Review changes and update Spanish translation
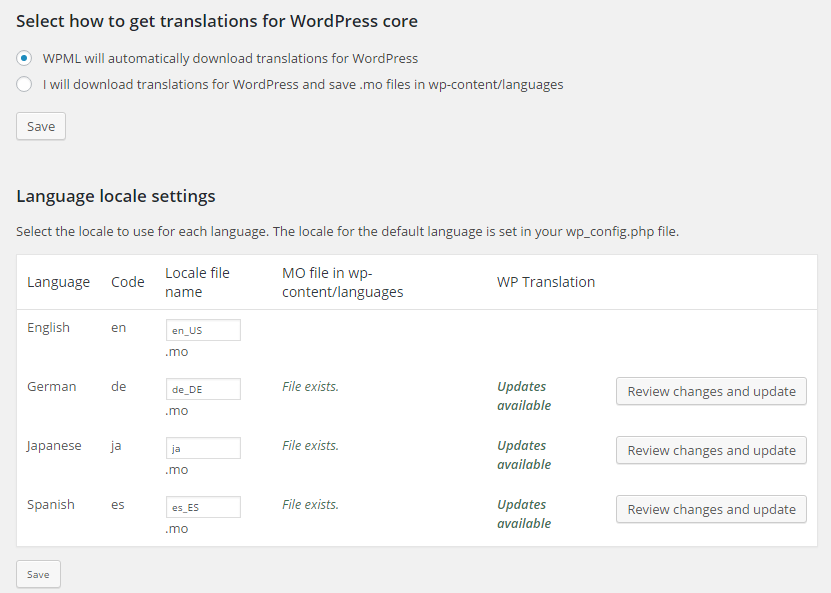This screenshot has height=593, width=831. pyautogui.click(x=711, y=509)
